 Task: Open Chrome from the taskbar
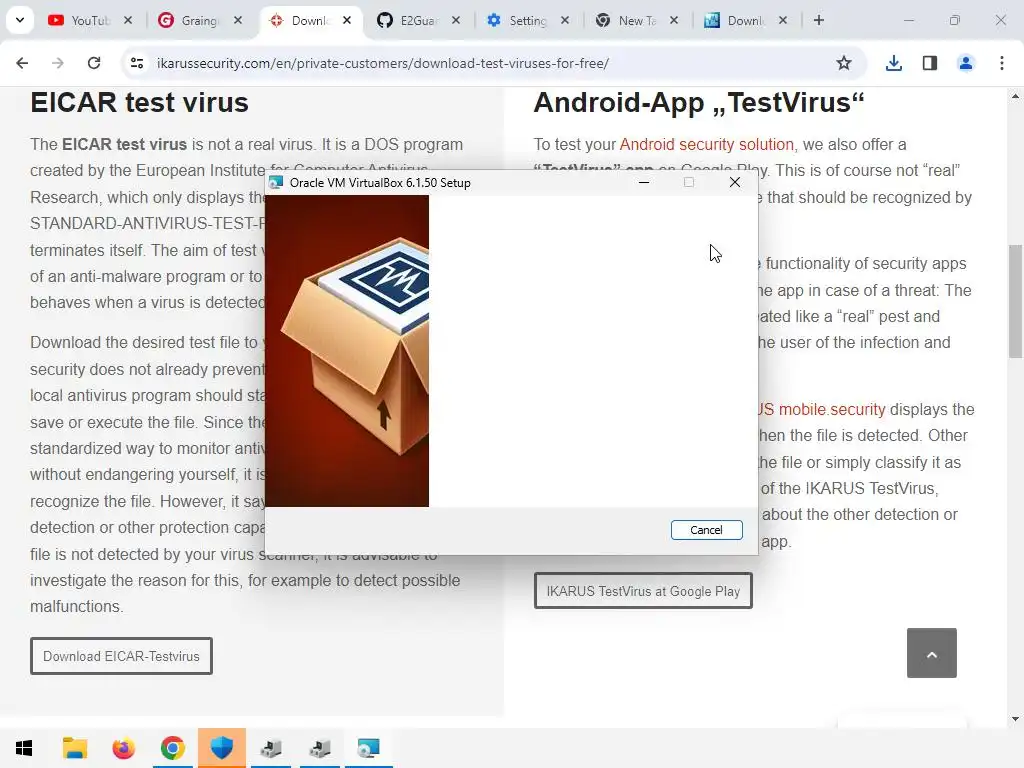tap(172, 748)
